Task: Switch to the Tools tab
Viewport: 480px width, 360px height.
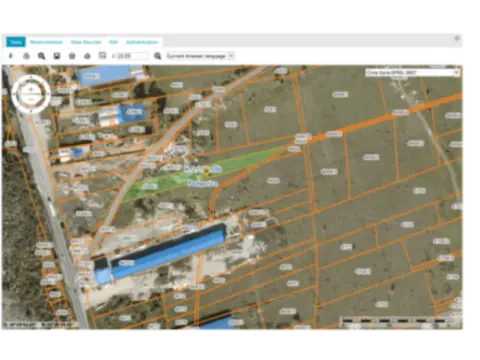Action: [16, 42]
